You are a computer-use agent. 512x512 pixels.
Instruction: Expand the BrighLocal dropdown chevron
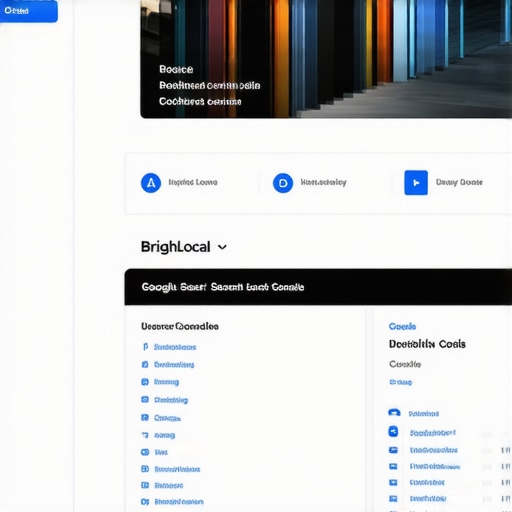click(222, 247)
